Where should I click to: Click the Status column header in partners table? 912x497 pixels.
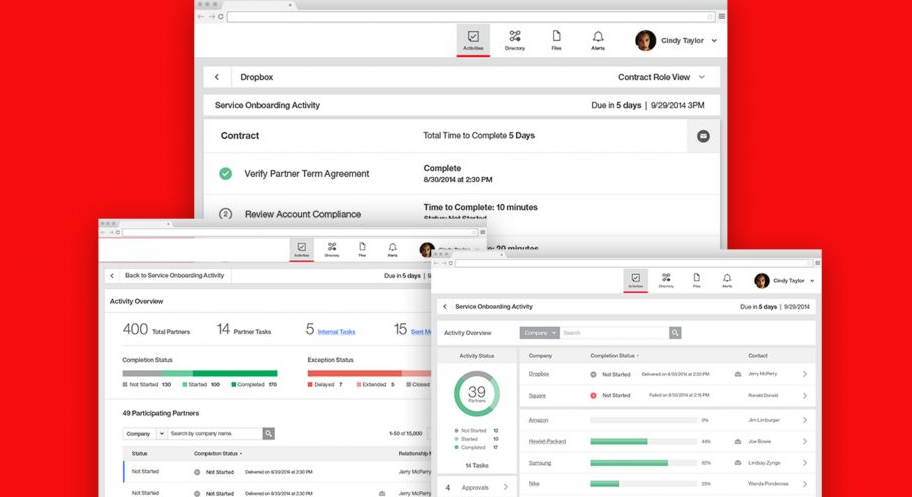(140, 453)
